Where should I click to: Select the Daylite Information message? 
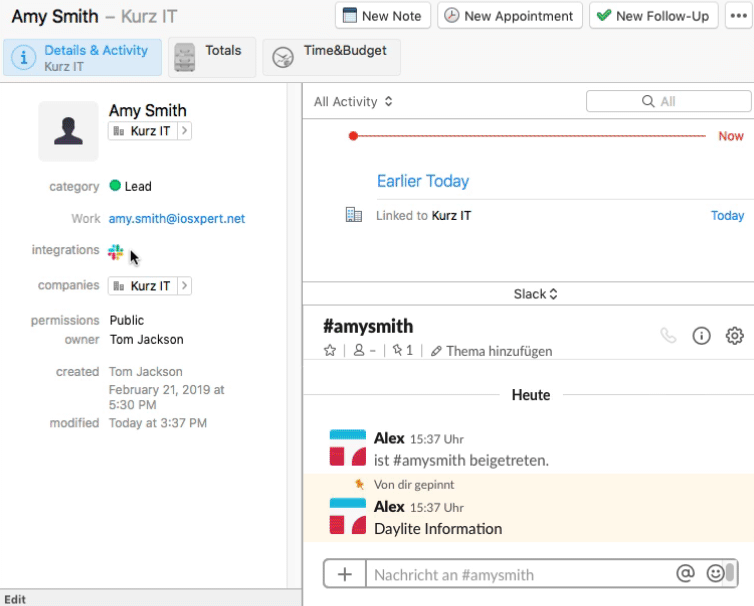point(438,529)
